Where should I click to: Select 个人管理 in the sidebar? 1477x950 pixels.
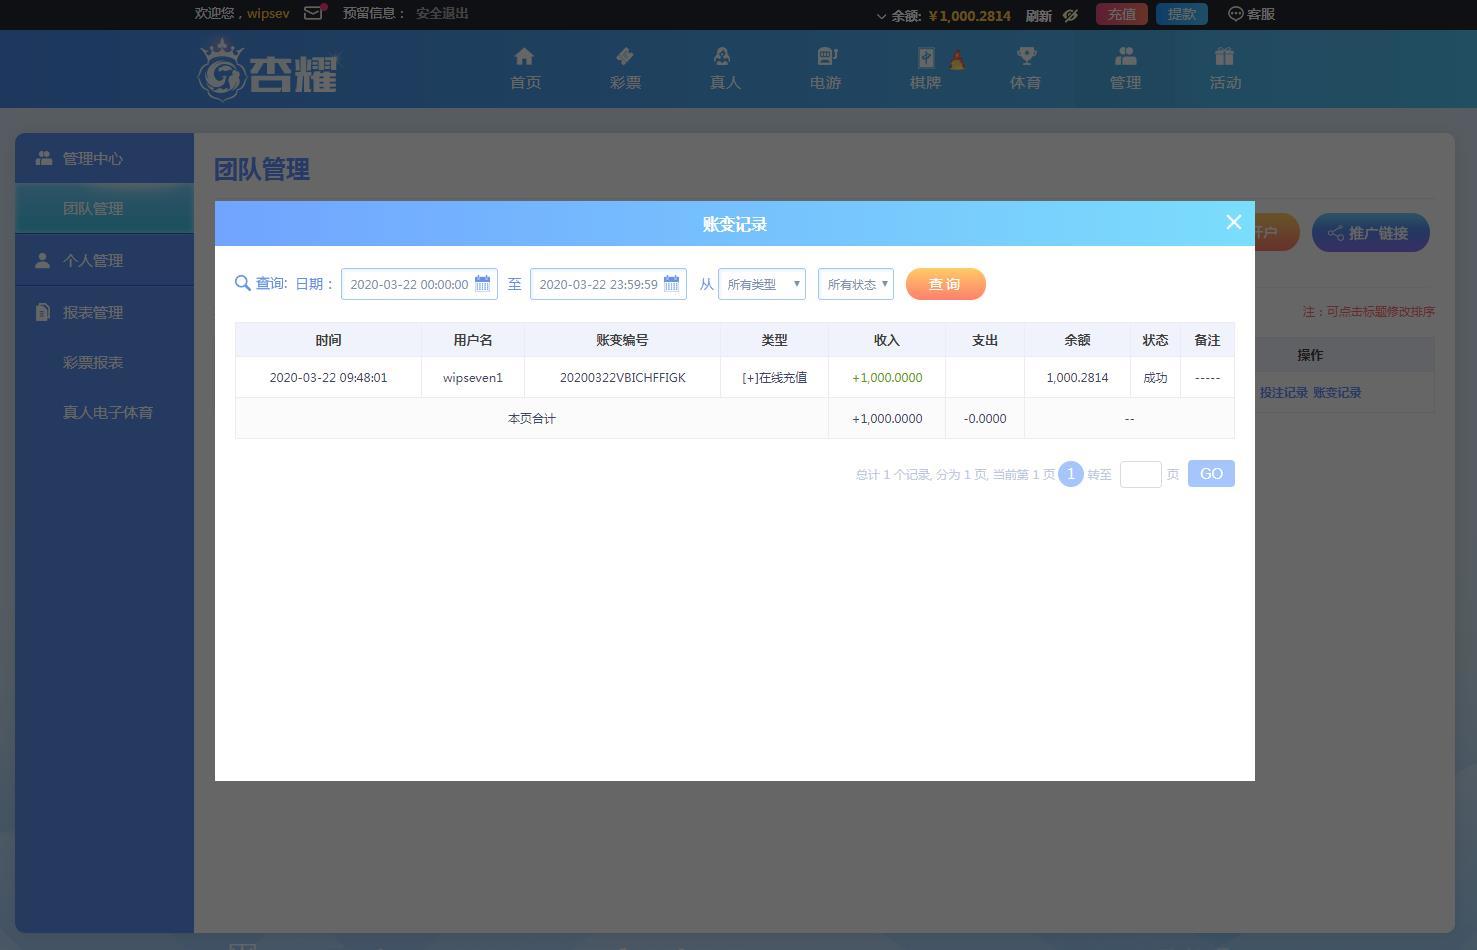coord(93,261)
